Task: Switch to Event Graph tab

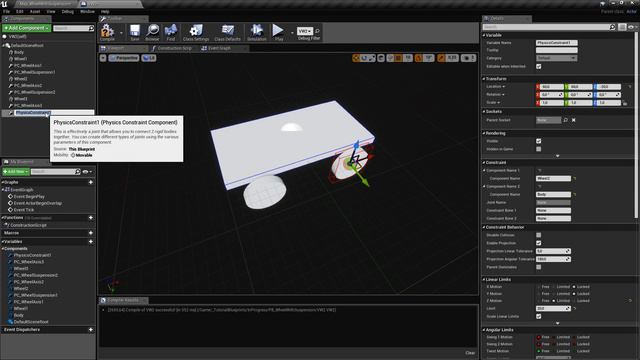Action: pos(219,48)
